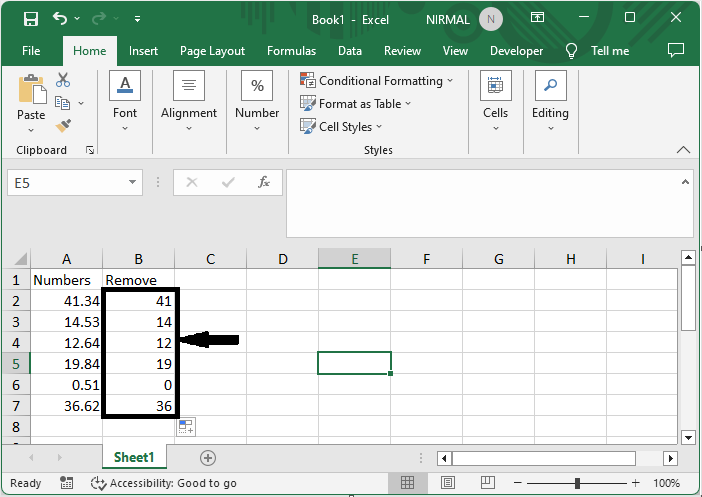Screen dimensions: 702x497
Task: Click cell containing 0.51
Action: 66,385
